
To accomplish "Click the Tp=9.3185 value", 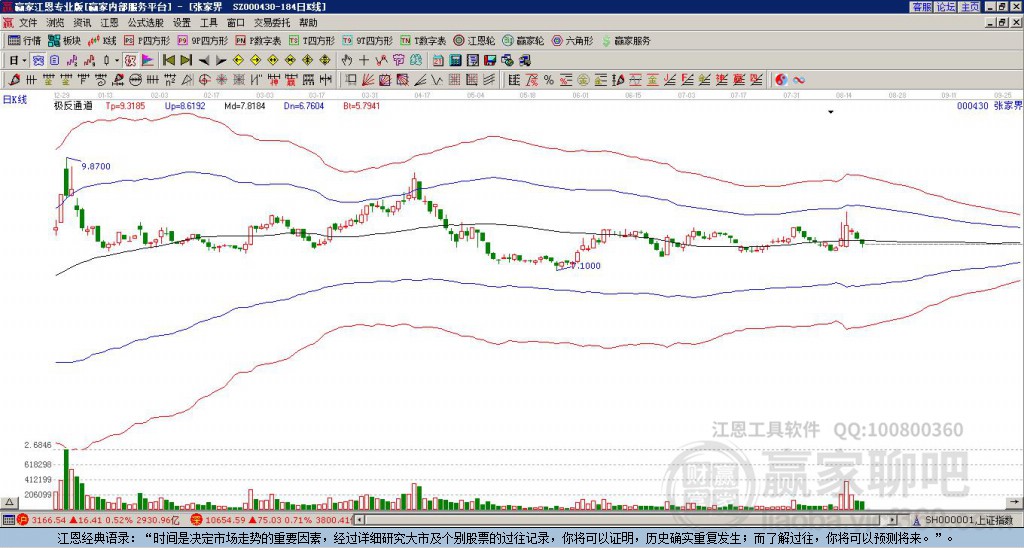I will click(123, 106).
